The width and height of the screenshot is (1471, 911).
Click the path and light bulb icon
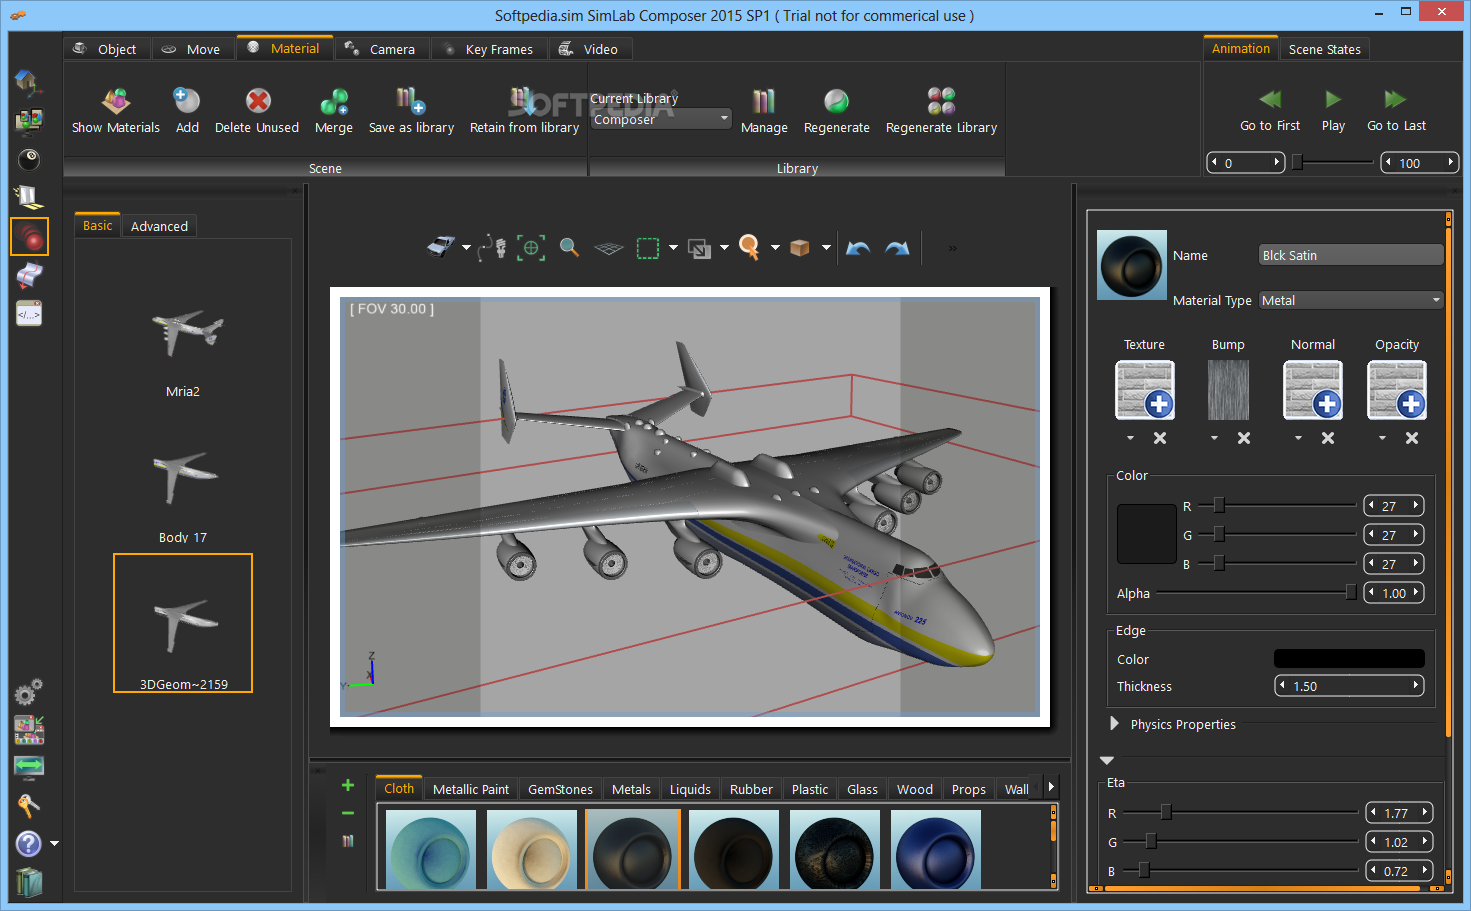(491, 247)
